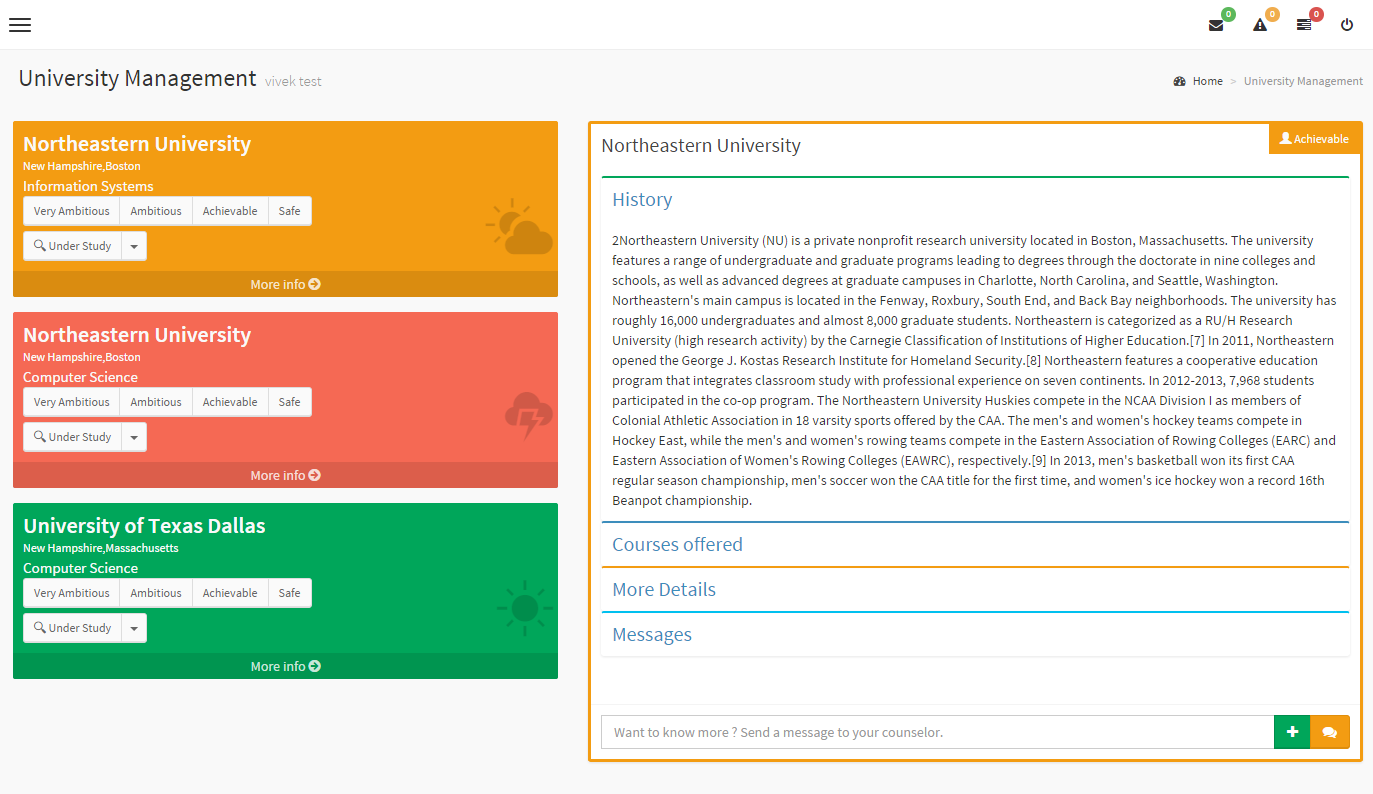
Task: Open Under Study dropdown caret on Texas Dallas card
Action: point(134,628)
